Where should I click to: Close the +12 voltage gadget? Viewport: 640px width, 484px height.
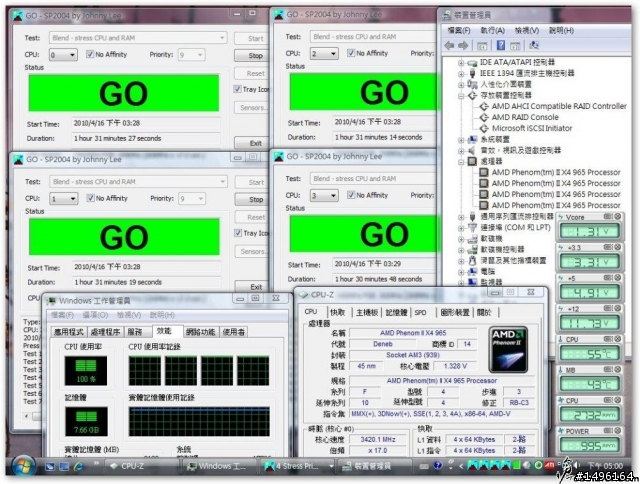point(618,308)
